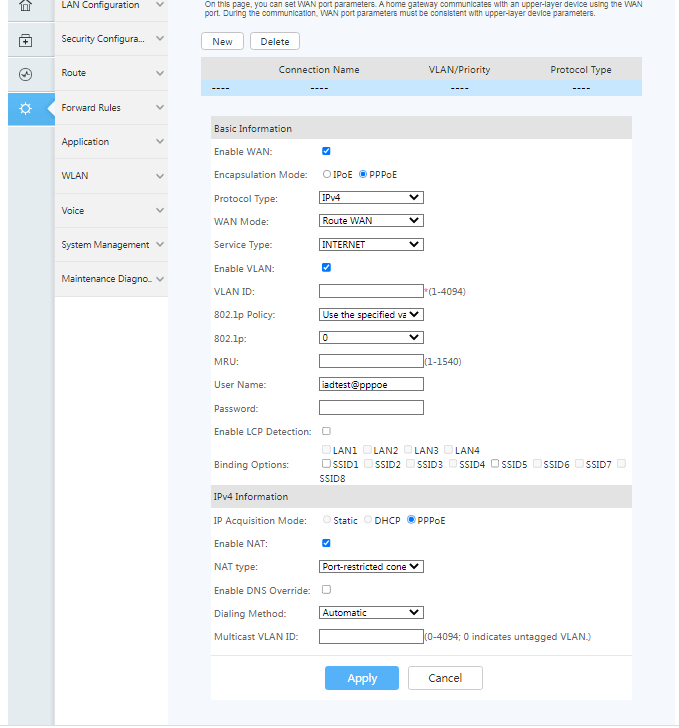Enable the LCP Detection checkbox
Viewport: 679px width, 728px height.
tap(326, 431)
